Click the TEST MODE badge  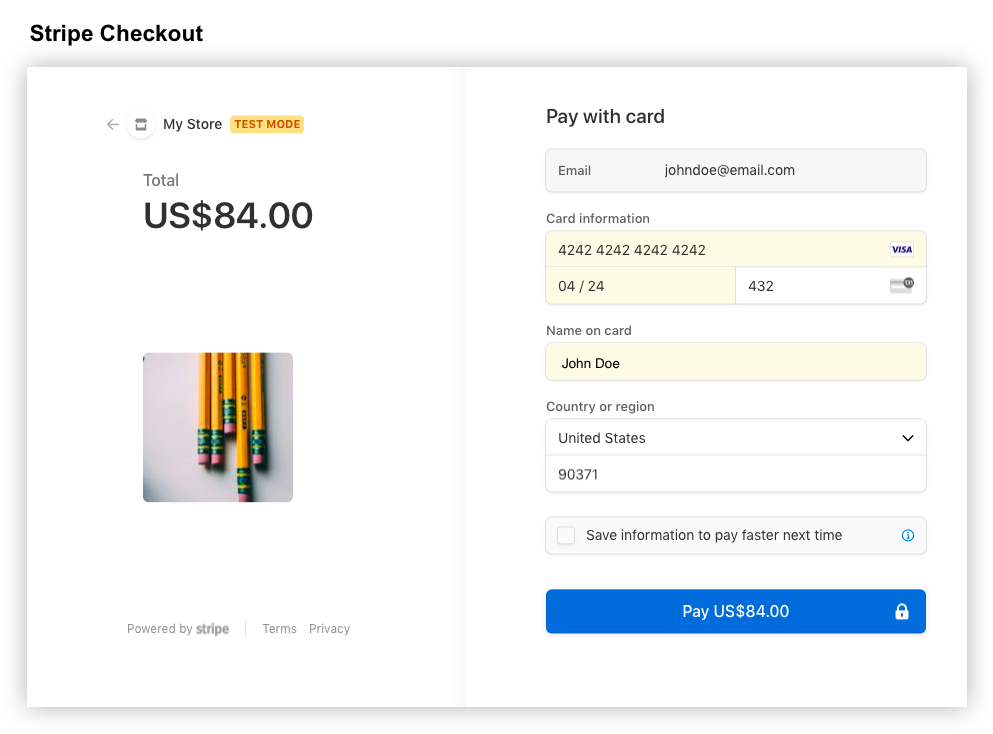[267, 124]
